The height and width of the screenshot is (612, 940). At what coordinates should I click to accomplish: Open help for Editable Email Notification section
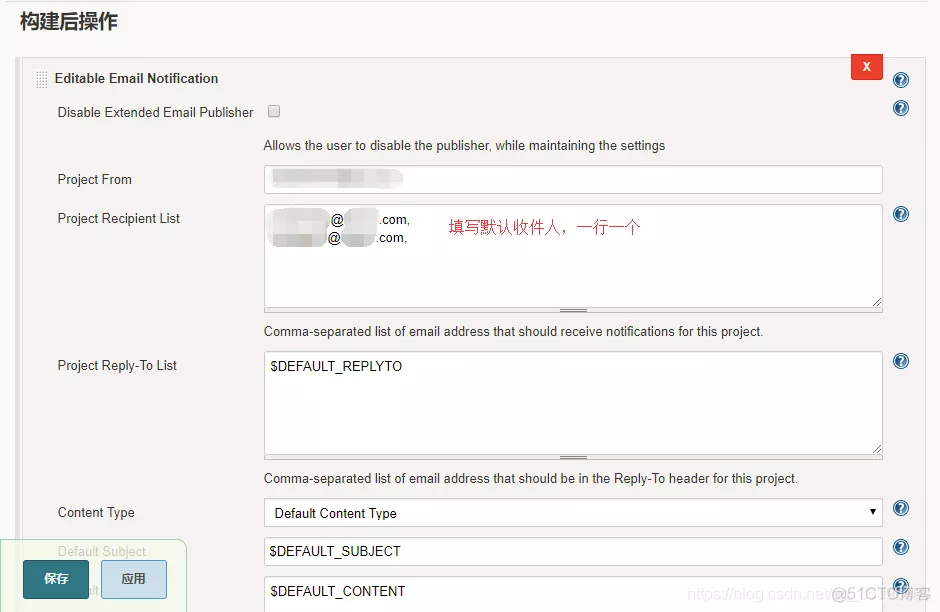coord(900,80)
